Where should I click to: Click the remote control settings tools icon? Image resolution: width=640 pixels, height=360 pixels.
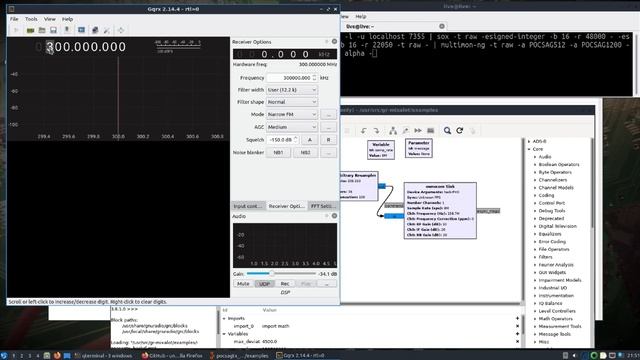(x=107, y=30)
